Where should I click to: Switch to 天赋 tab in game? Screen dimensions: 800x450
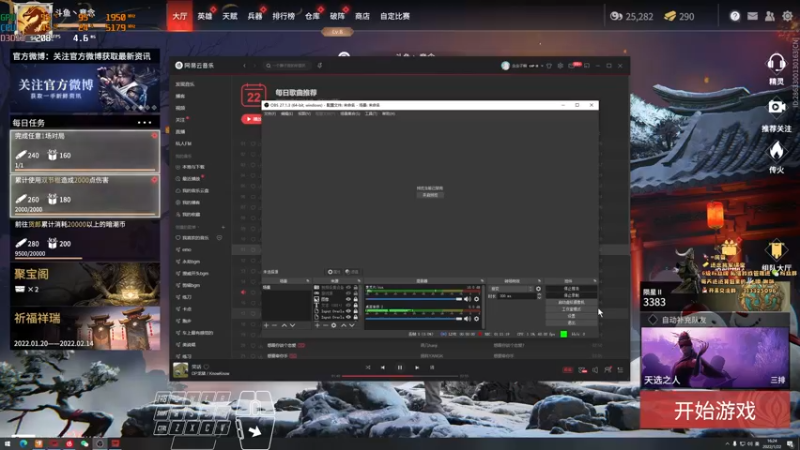click(230, 16)
